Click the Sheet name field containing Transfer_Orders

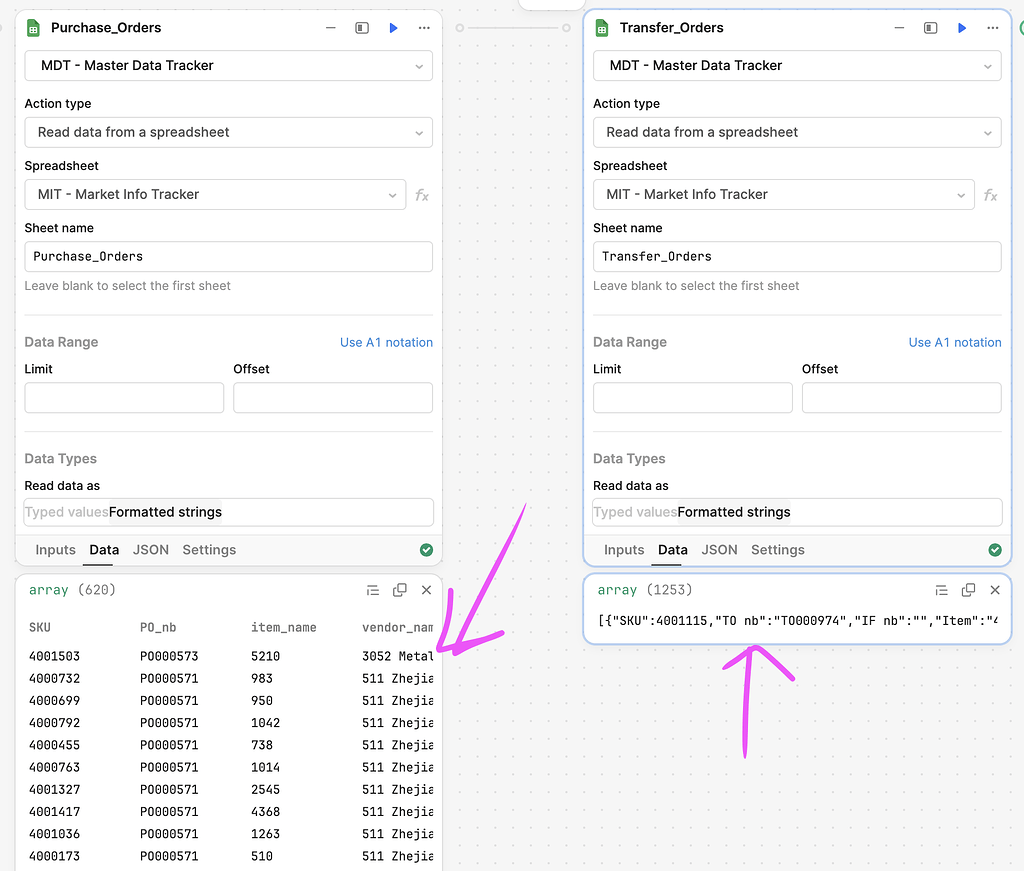(797, 256)
